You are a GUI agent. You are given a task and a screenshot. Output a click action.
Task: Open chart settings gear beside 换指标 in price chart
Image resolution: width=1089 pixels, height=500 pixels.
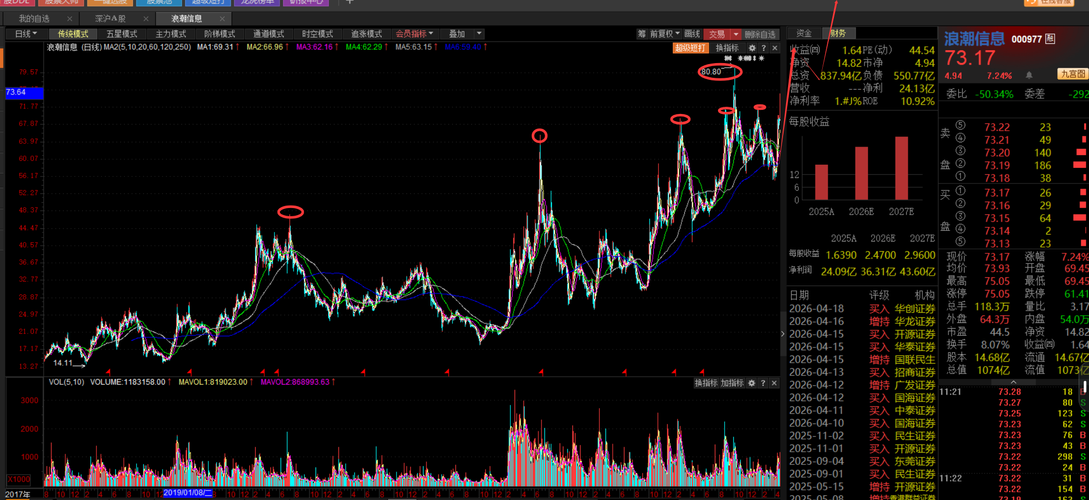[751, 48]
